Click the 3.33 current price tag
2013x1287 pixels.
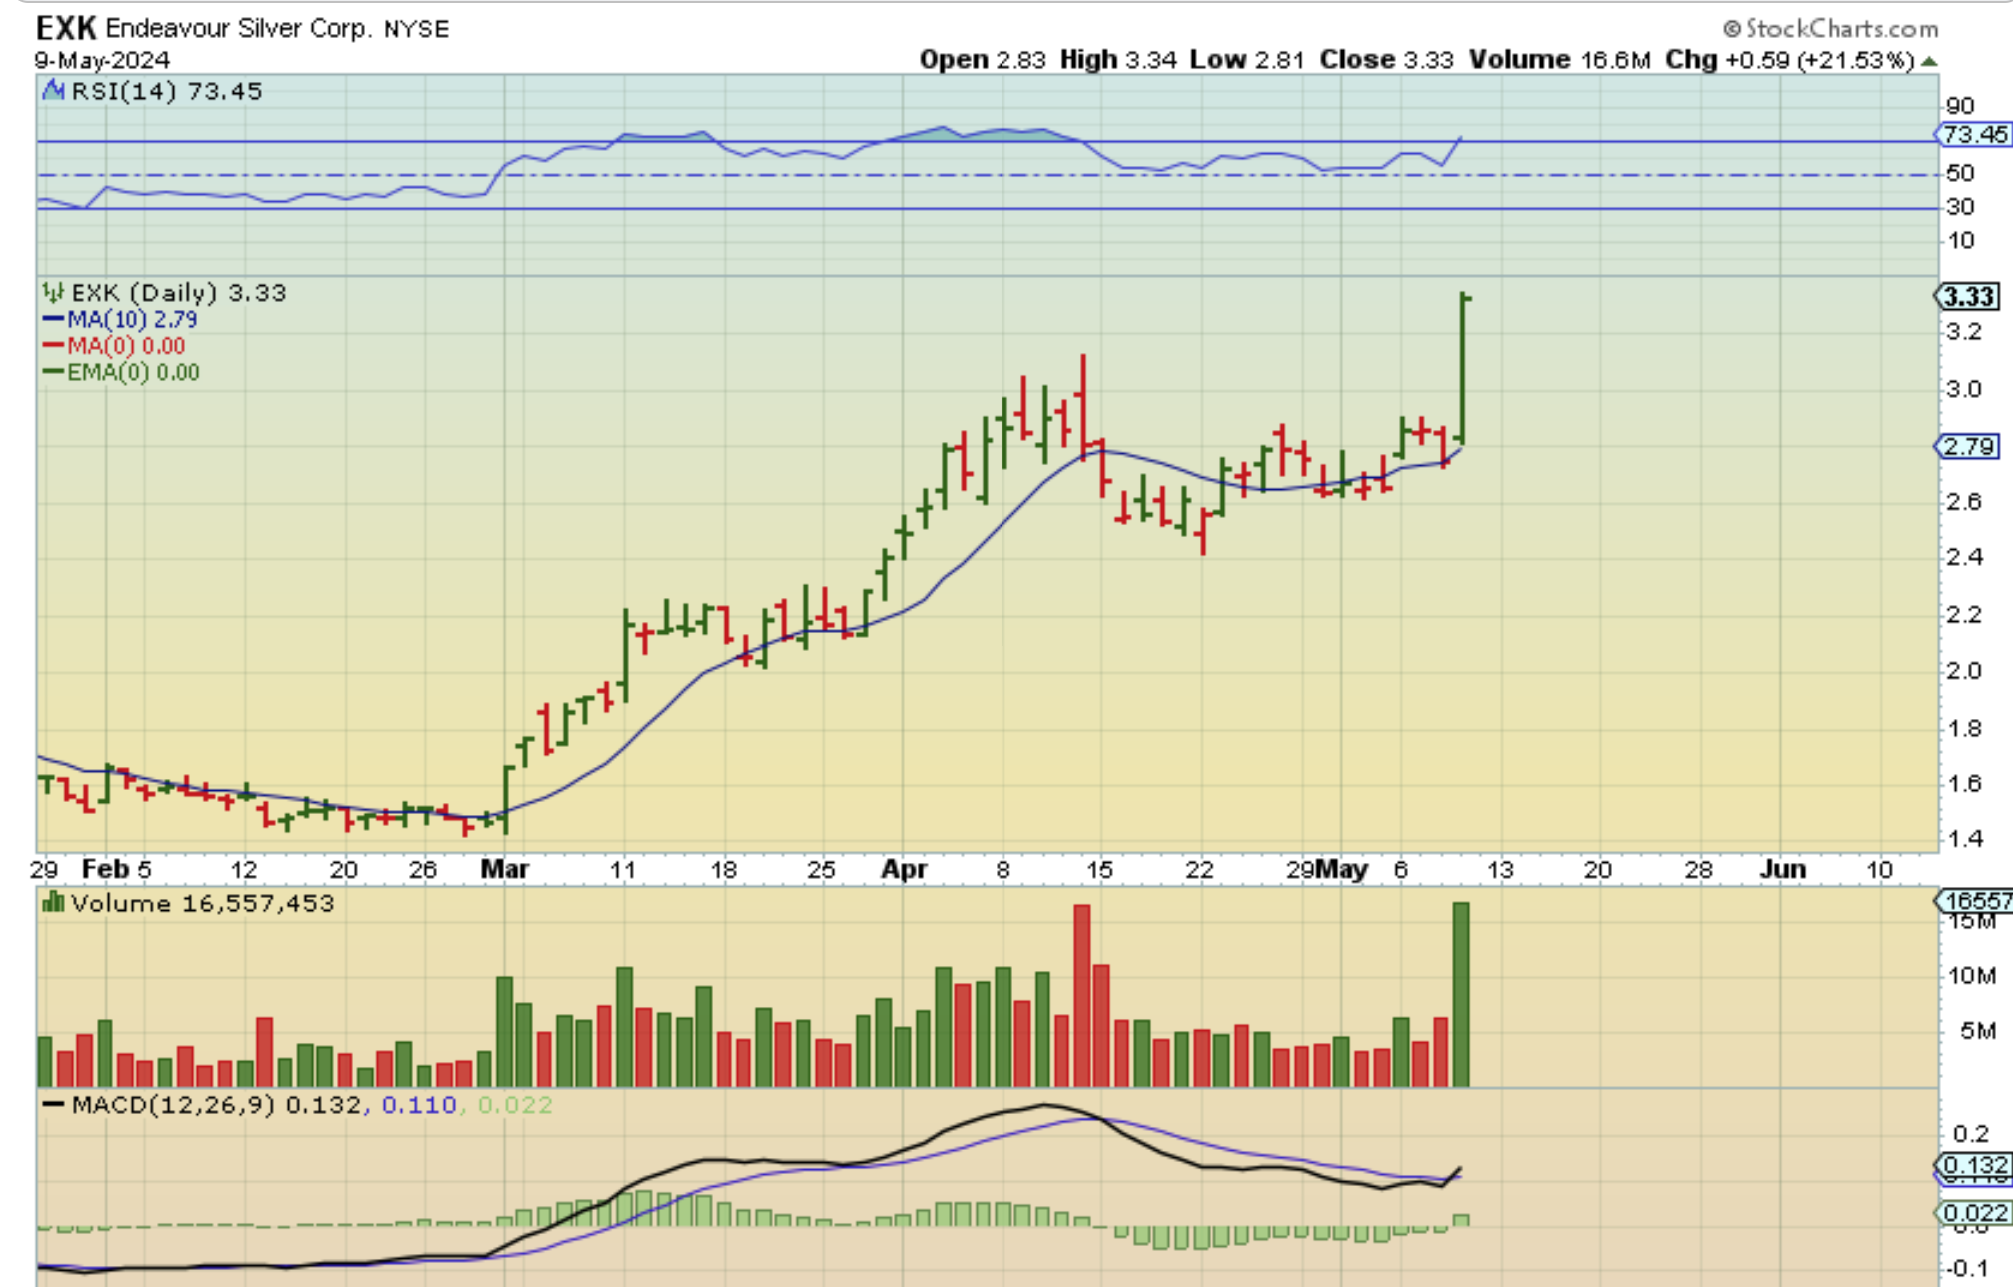click(x=1969, y=297)
